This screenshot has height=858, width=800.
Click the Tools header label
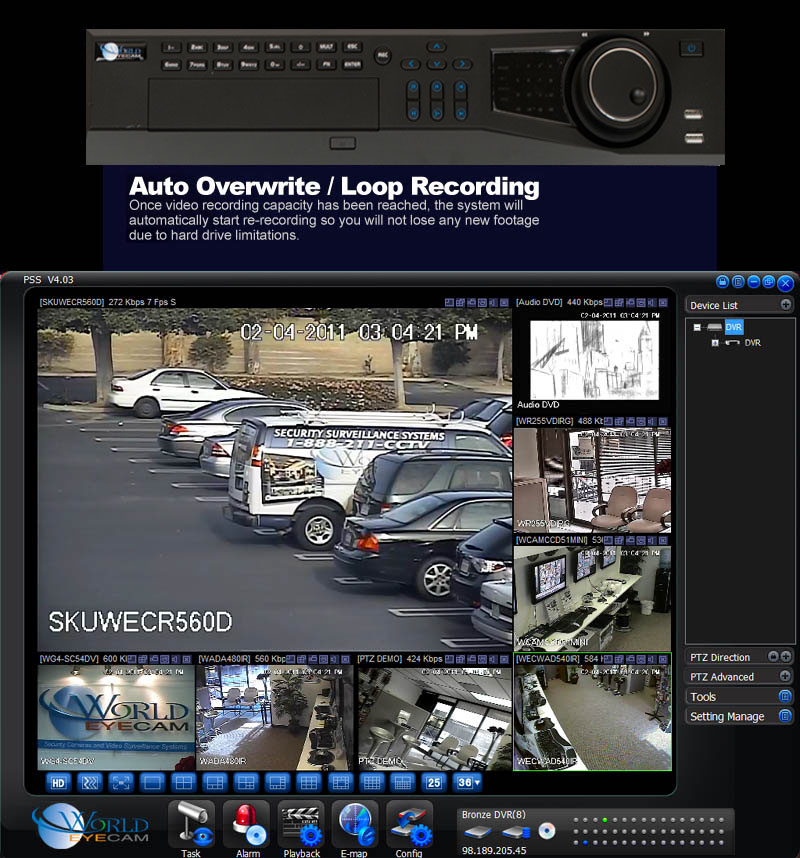click(703, 697)
